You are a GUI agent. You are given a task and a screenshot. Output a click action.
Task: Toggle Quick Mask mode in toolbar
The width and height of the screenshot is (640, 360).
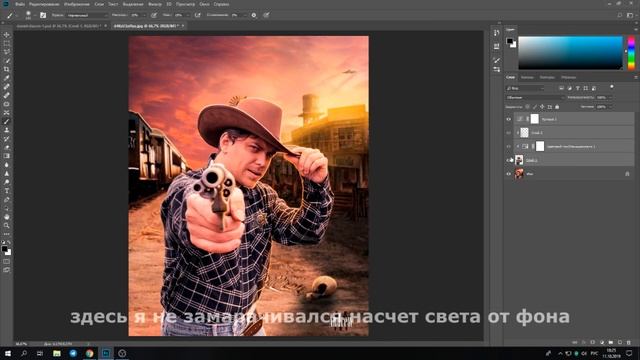7,261
